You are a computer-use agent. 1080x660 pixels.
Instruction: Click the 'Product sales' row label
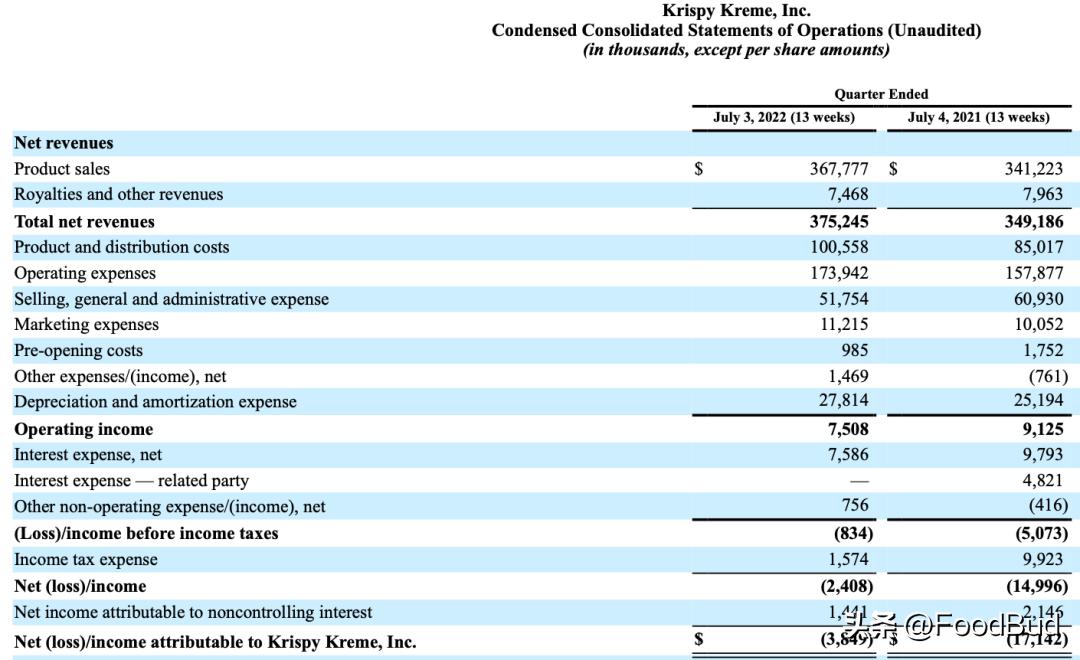[x=61, y=169]
